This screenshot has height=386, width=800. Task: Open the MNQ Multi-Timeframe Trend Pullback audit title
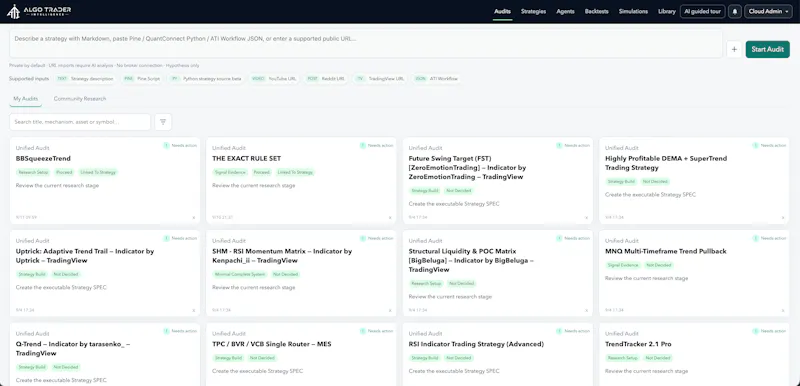[665, 251]
